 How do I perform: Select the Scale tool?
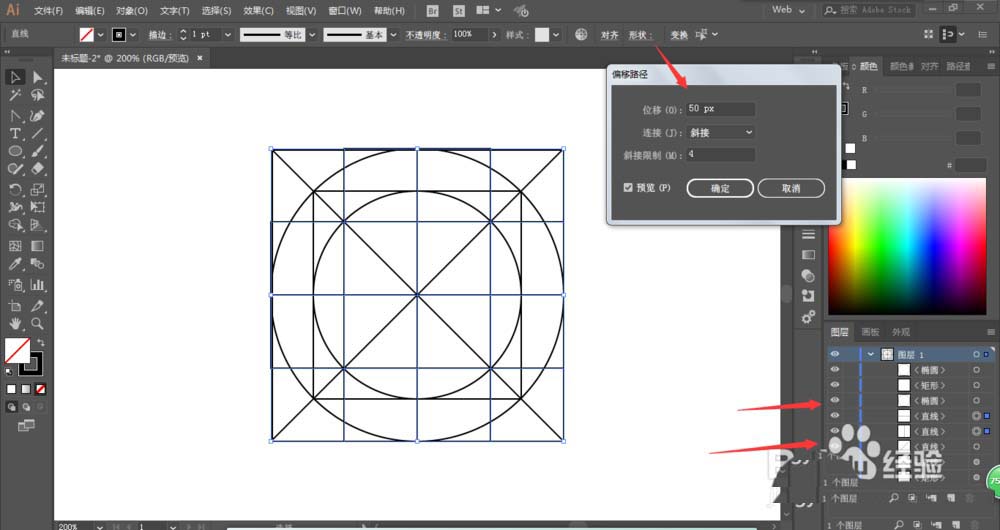38,189
